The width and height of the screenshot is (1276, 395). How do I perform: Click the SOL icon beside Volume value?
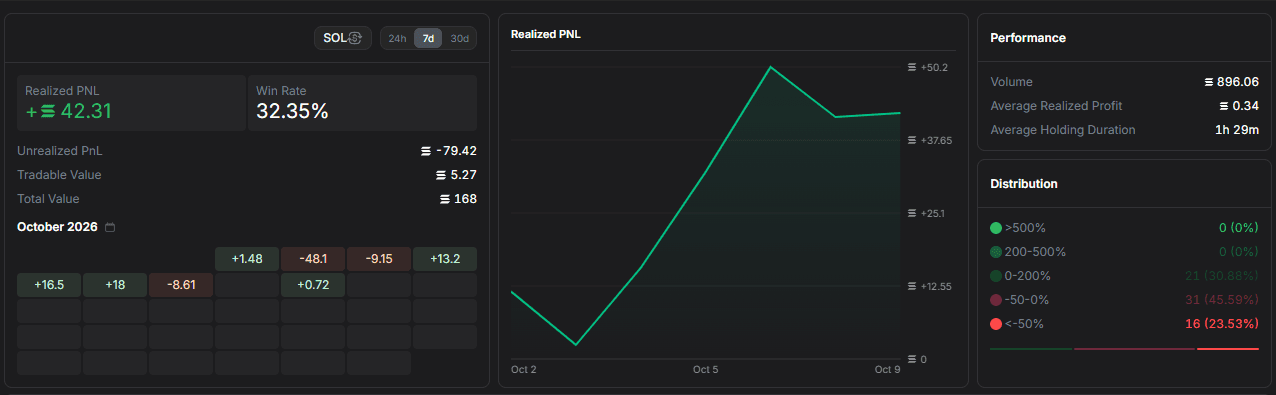(x=1209, y=82)
